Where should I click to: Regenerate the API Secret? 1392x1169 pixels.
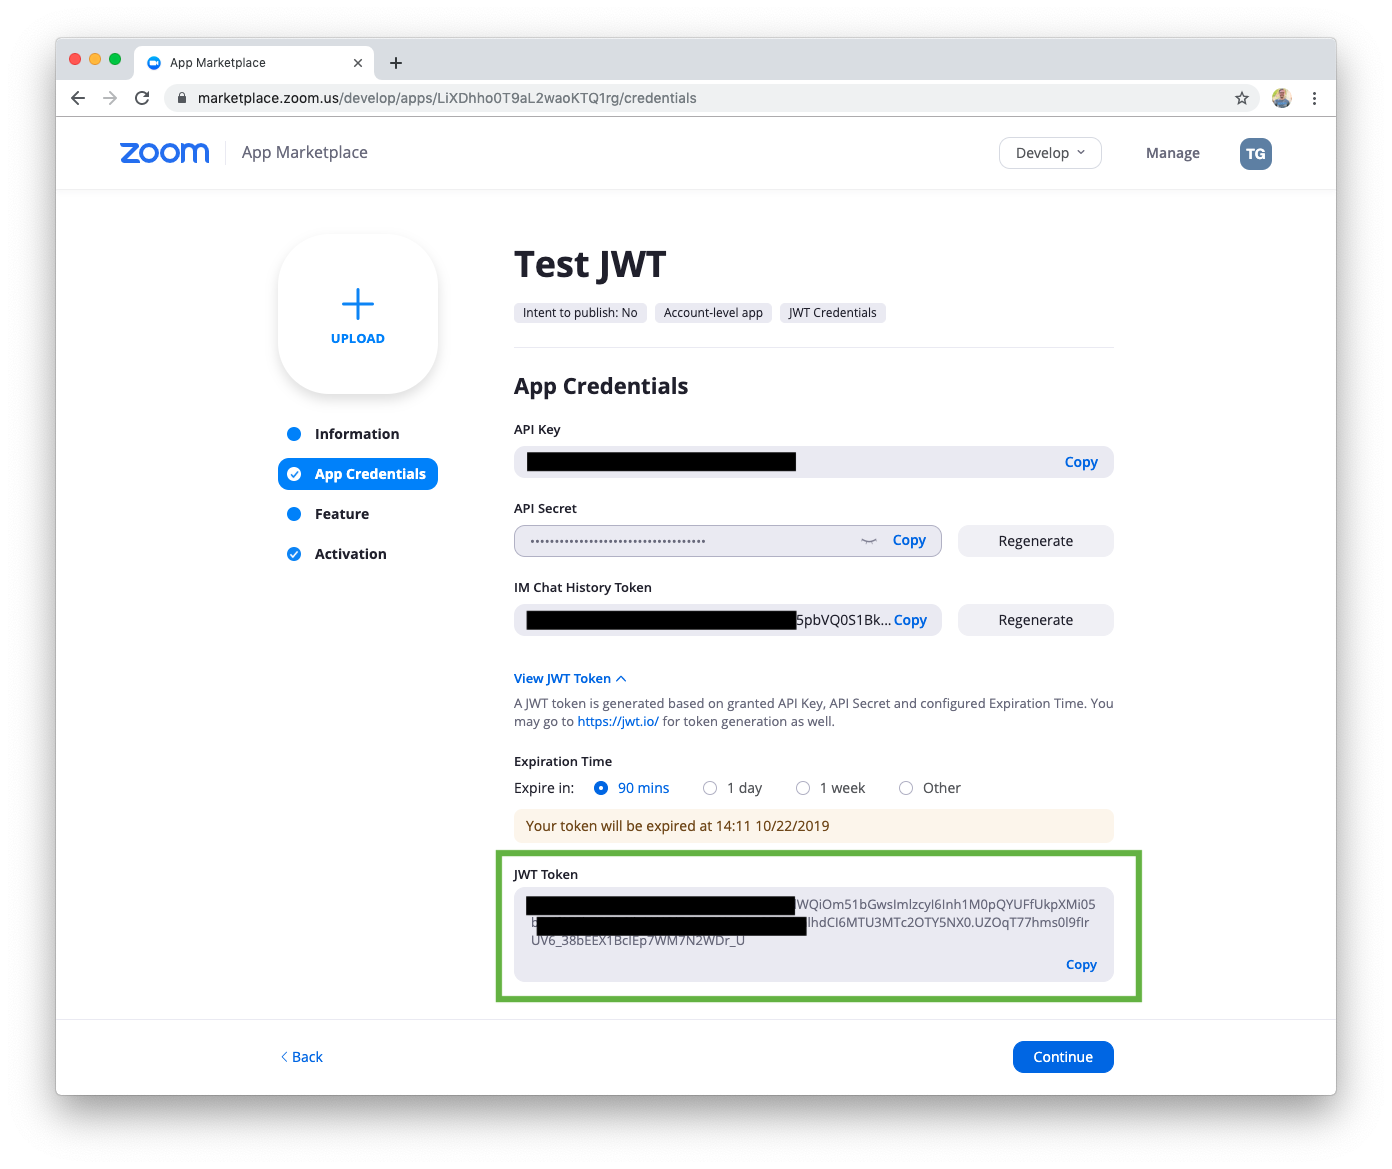(1036, 541)
